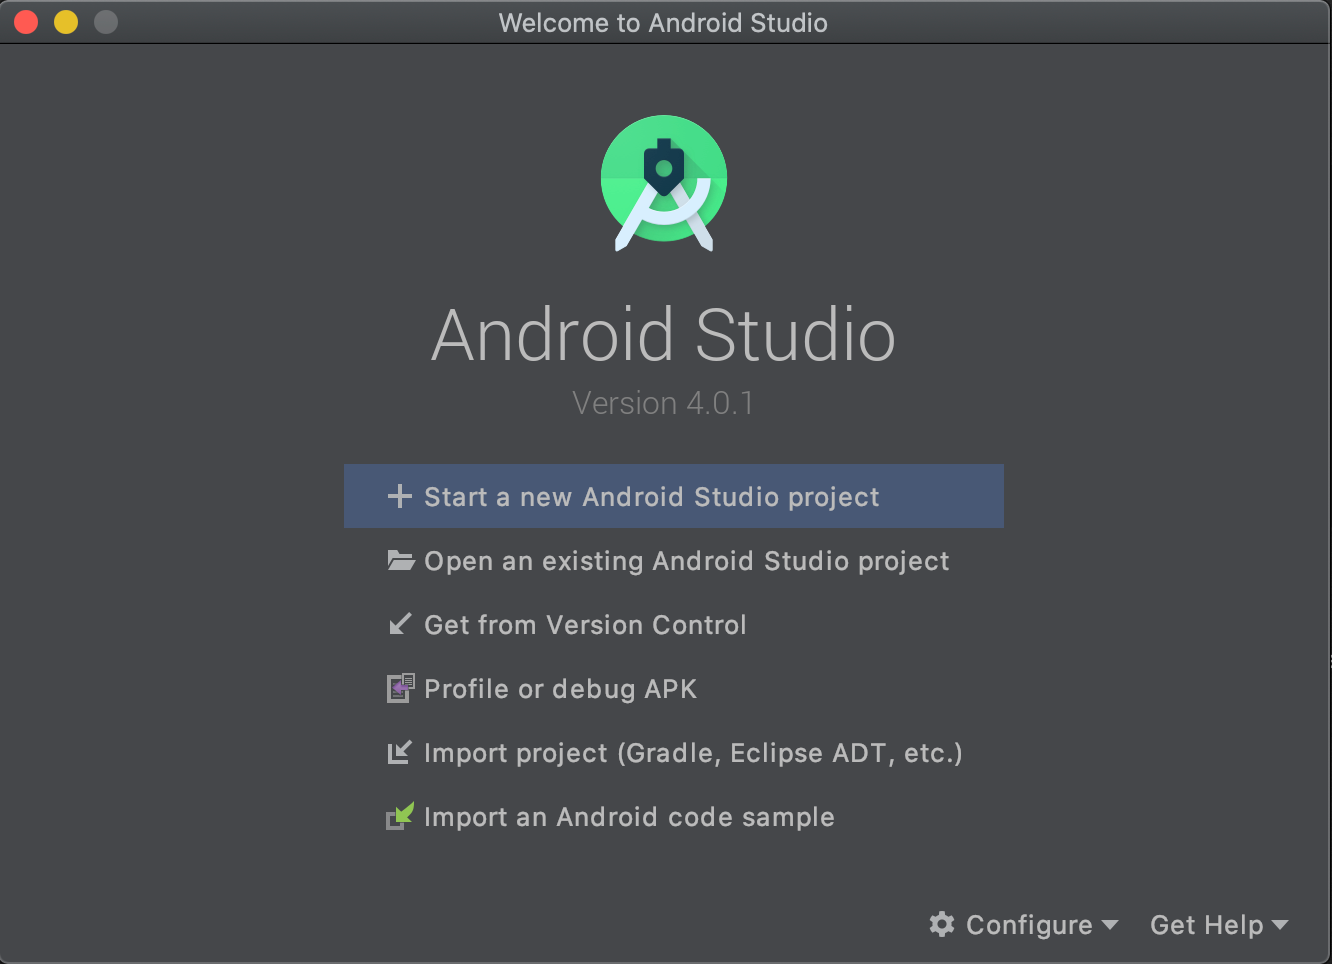Click the Android Studio logo
This screenshot has width=1332, height=964.
(664, 183)
